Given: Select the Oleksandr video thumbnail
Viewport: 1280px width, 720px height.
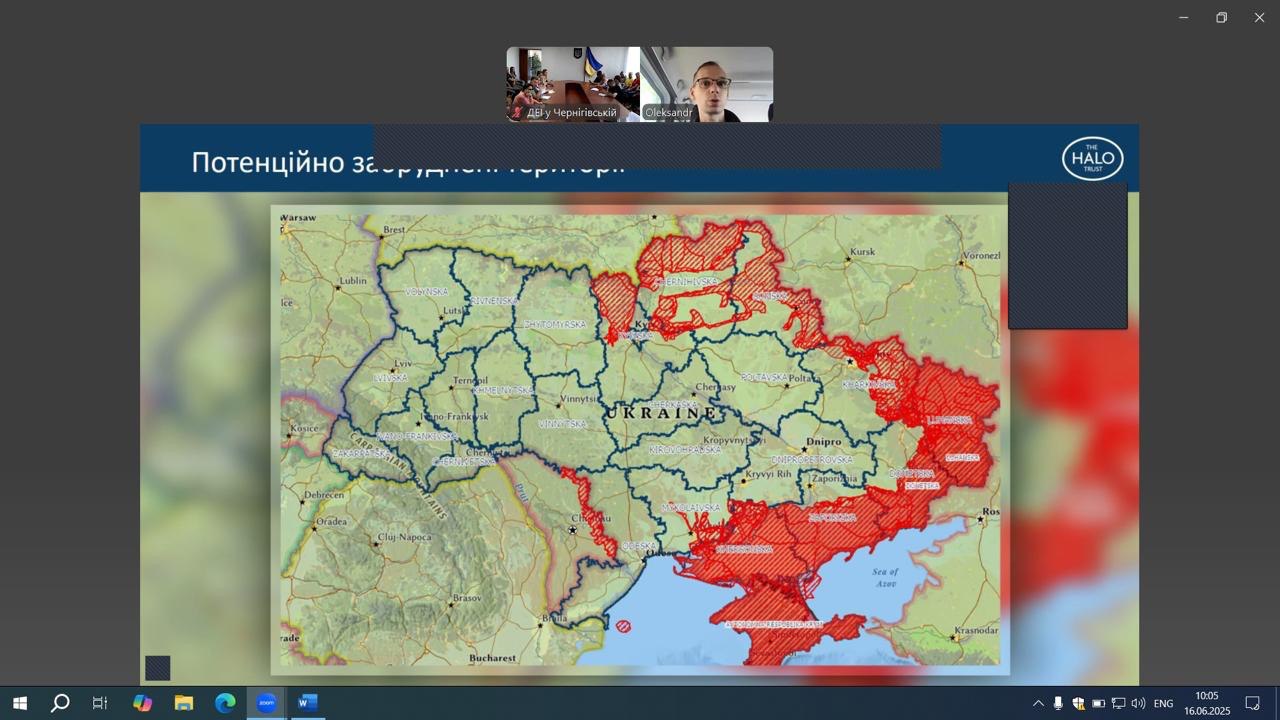Looking at the screenshot, I should pos(707,84).
